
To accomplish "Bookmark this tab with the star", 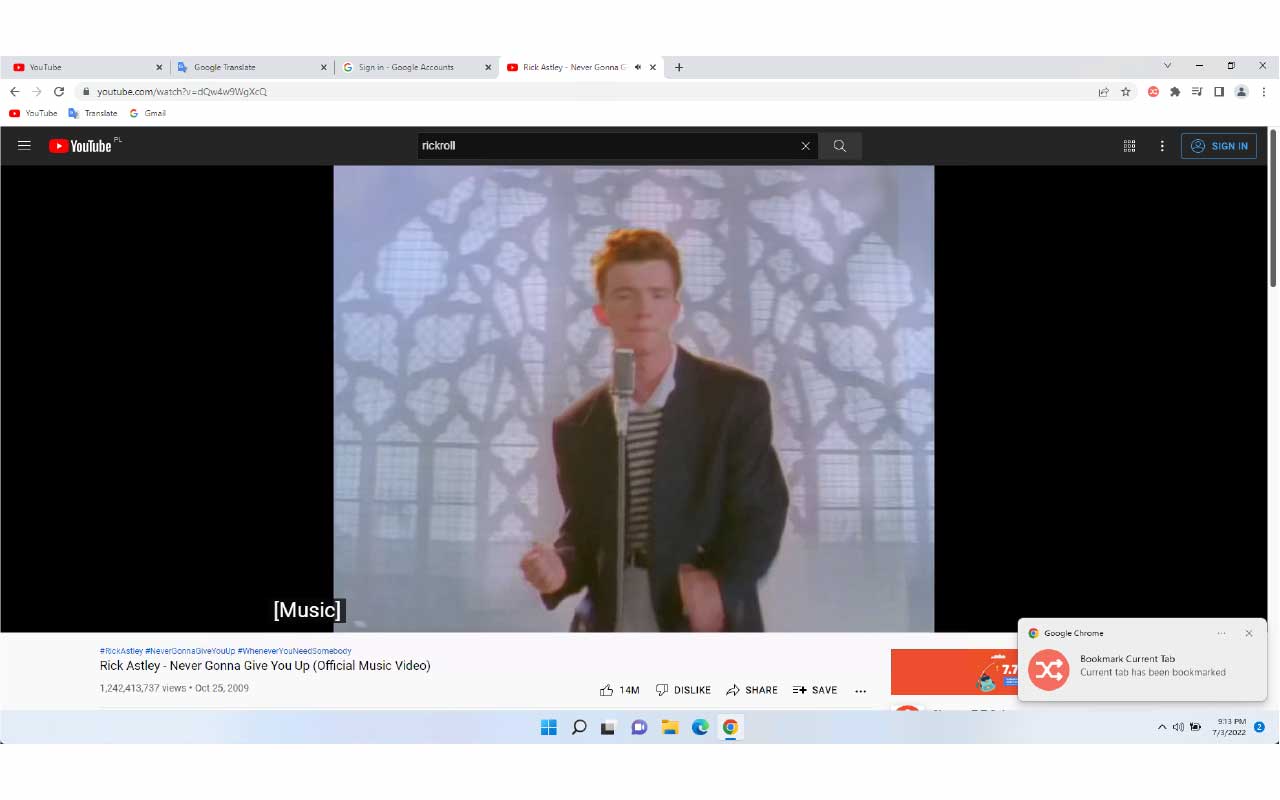I will click(x=1126, y=91).
